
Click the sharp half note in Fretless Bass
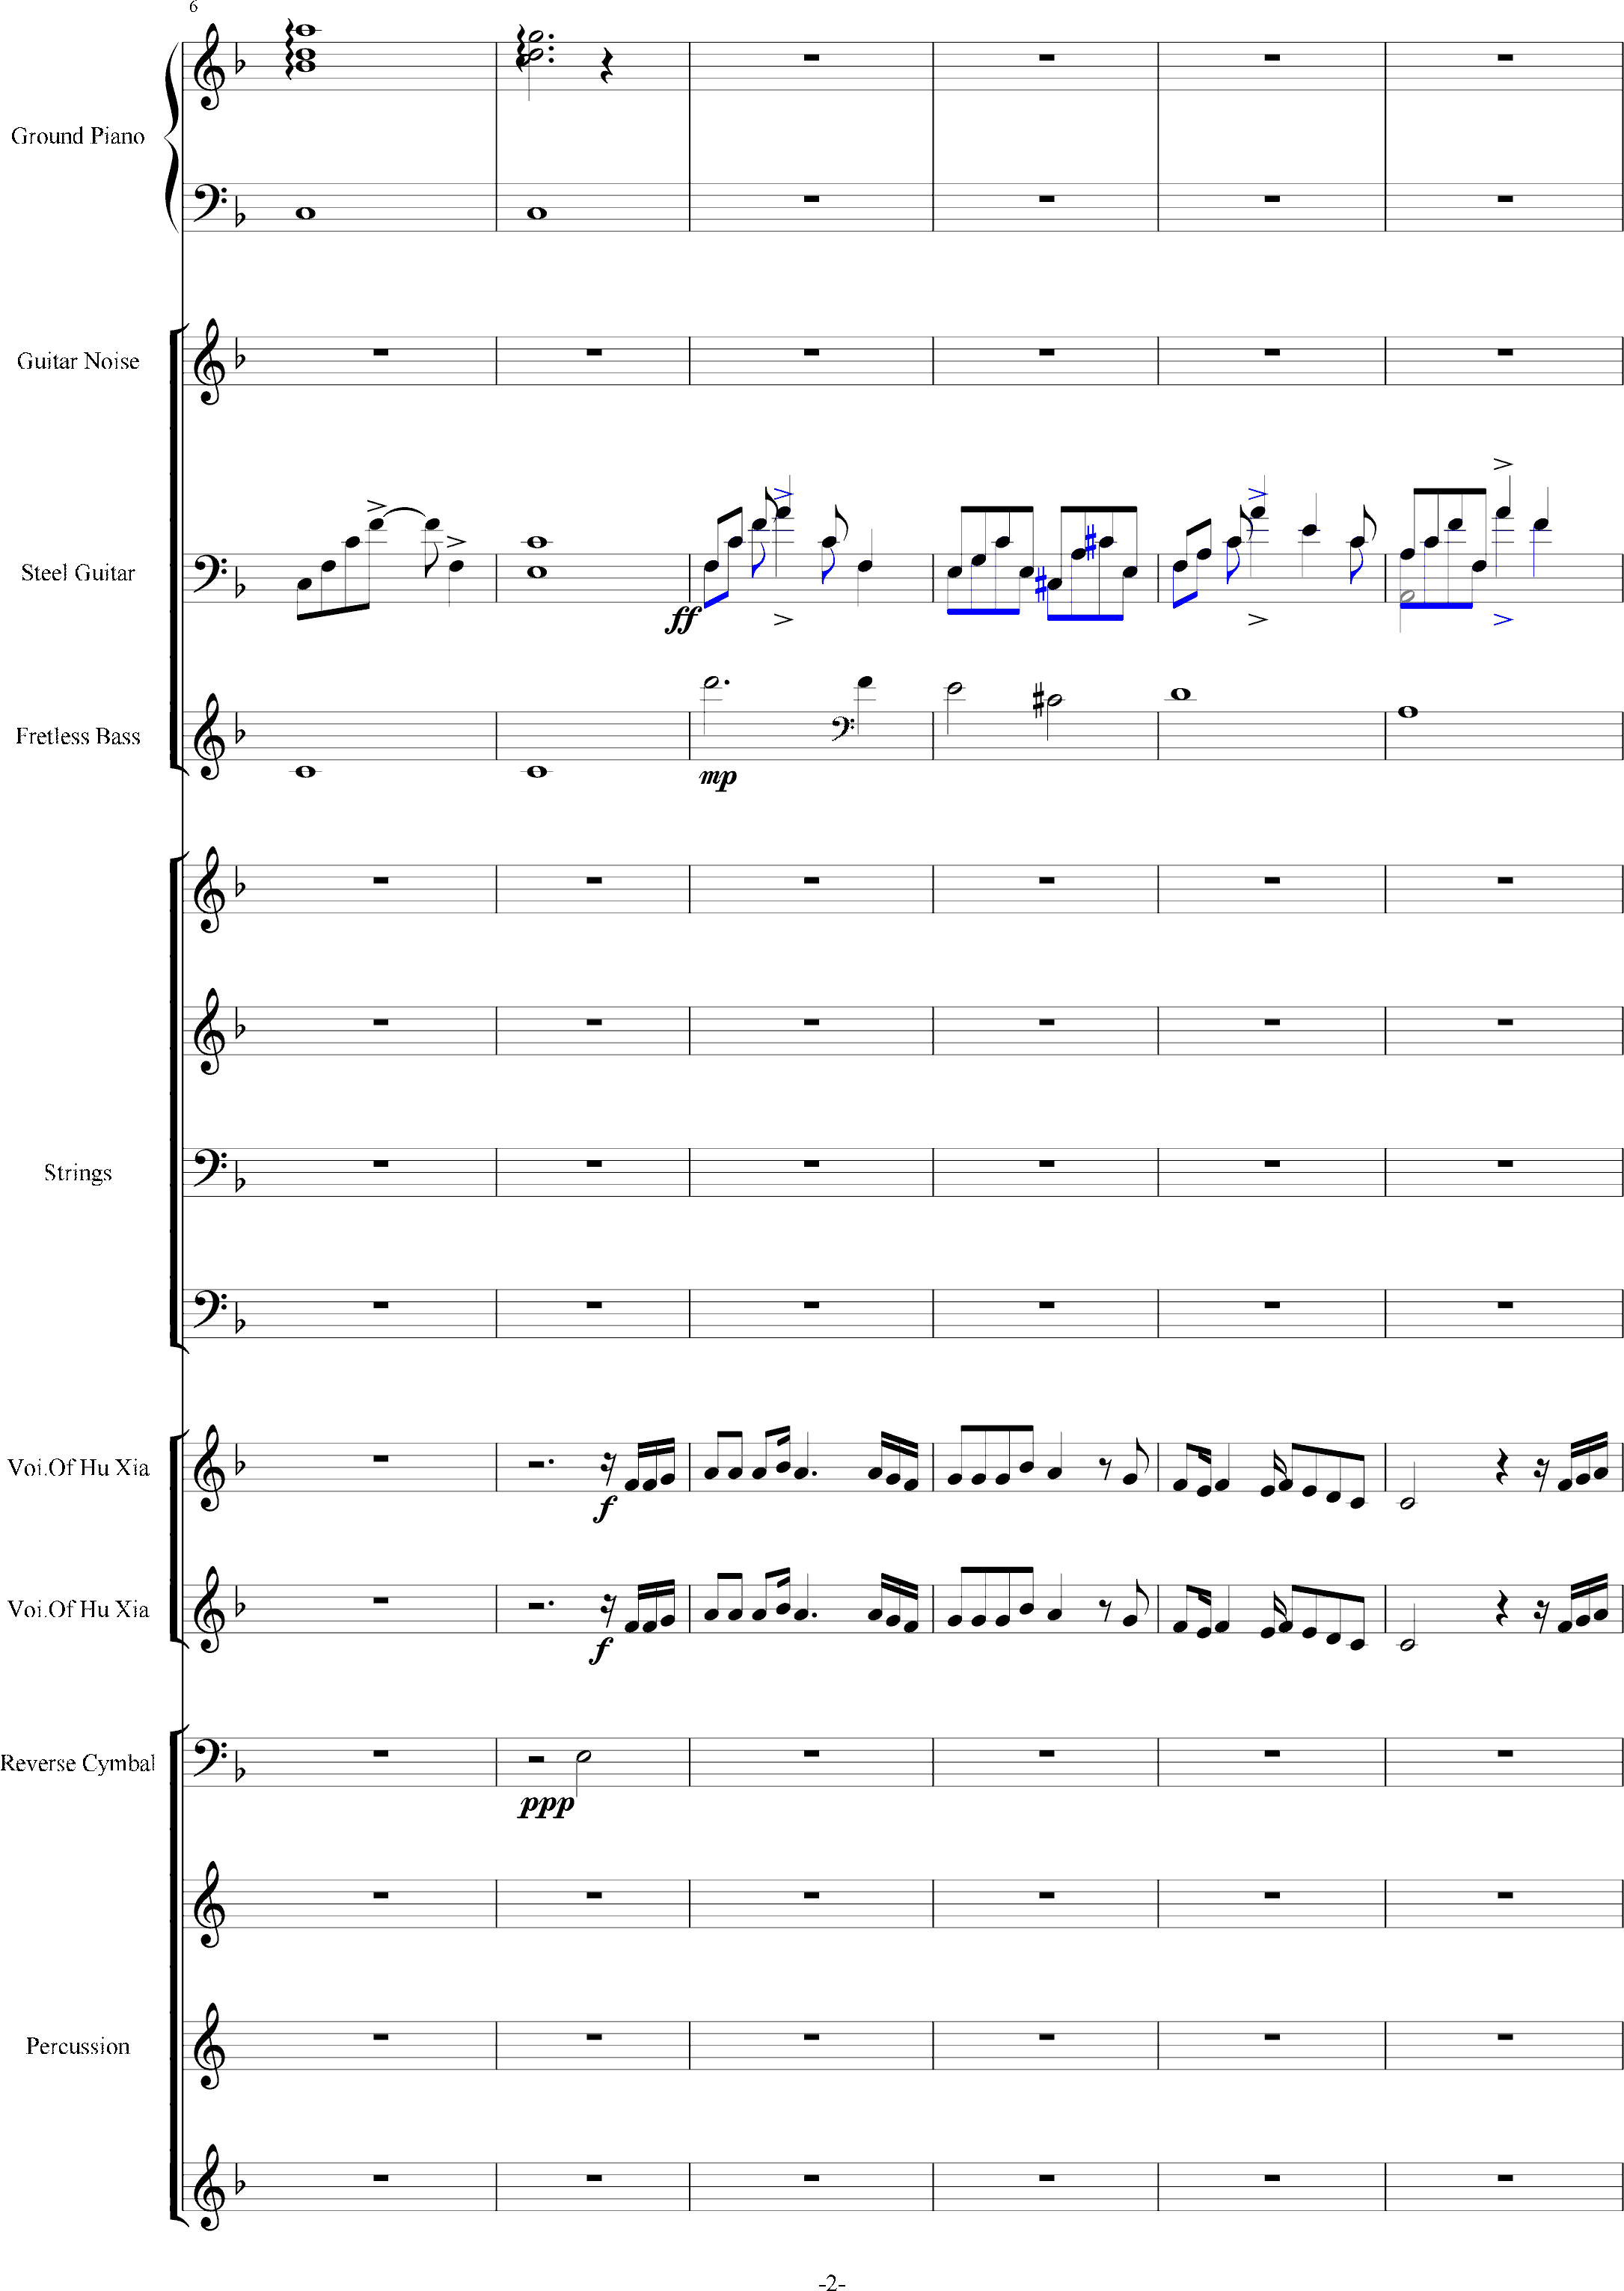point(1053,700)
